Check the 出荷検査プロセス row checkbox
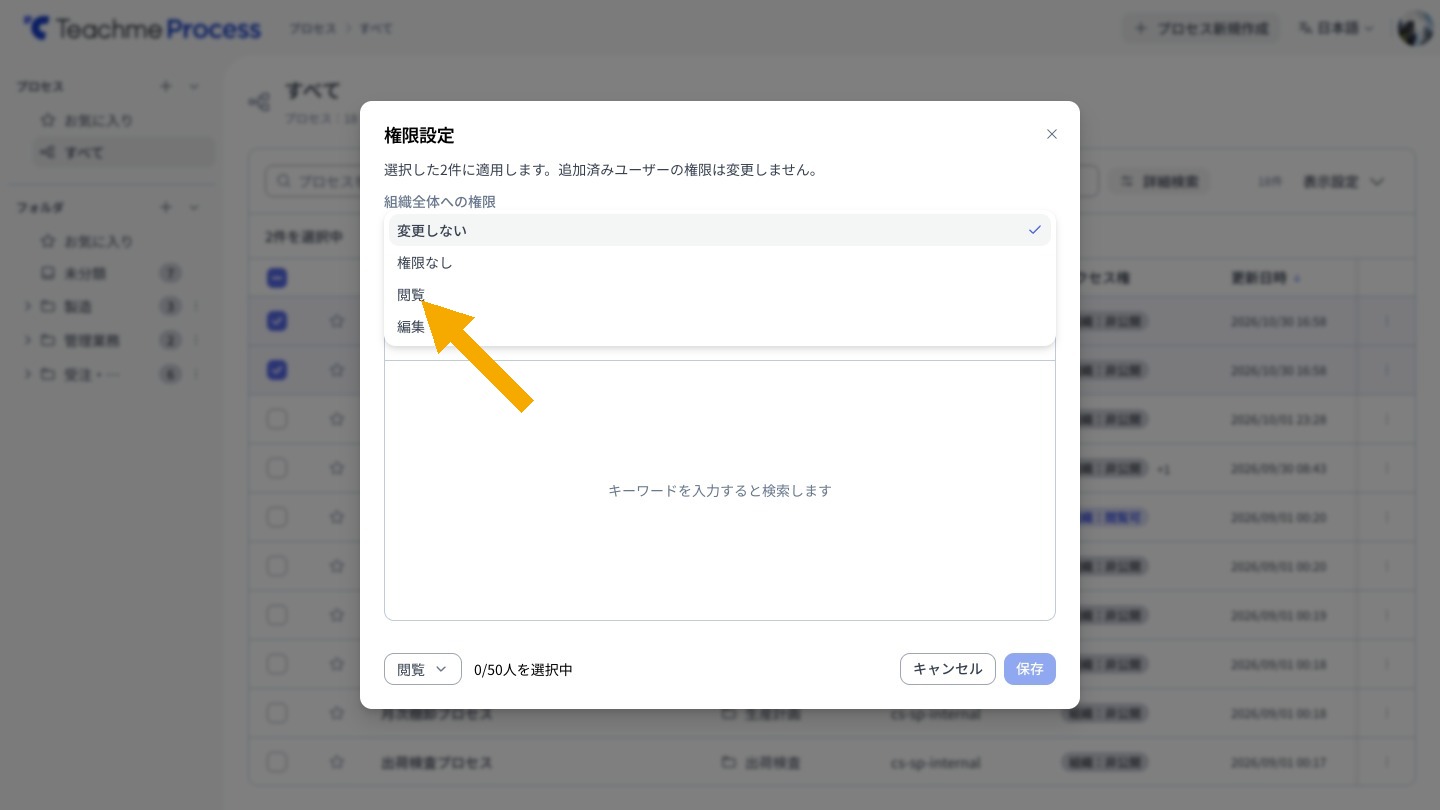This screenshot has height=810, width=1440. tap(277, 762)
